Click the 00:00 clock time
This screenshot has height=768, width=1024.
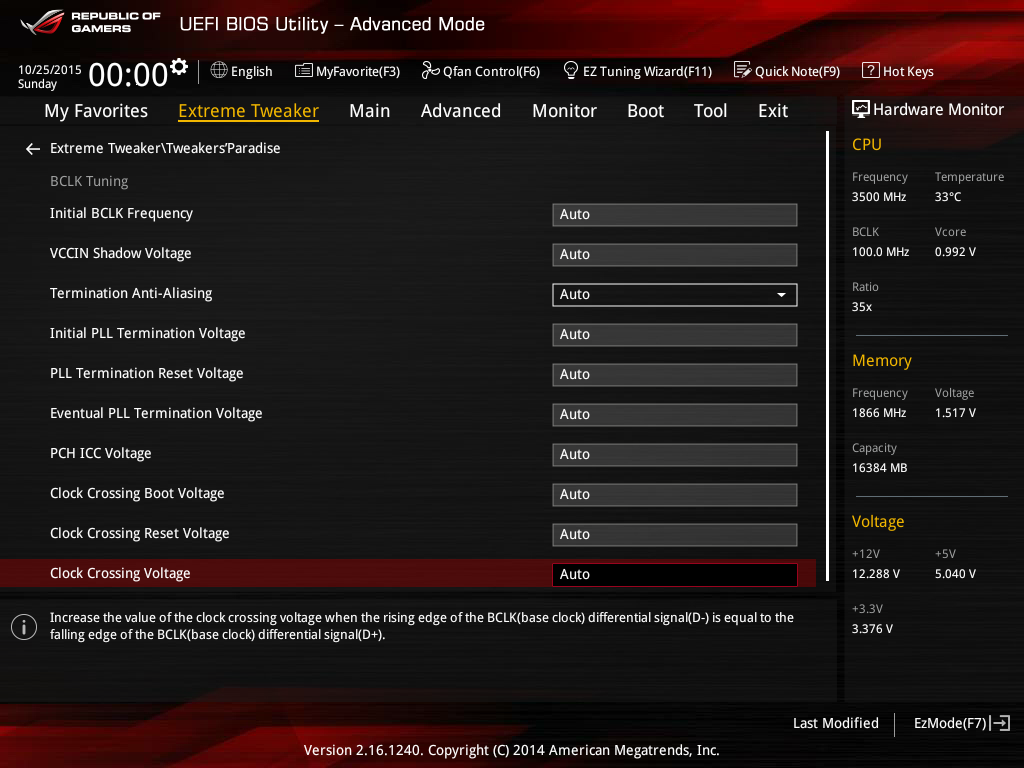(x=128, y=74)
